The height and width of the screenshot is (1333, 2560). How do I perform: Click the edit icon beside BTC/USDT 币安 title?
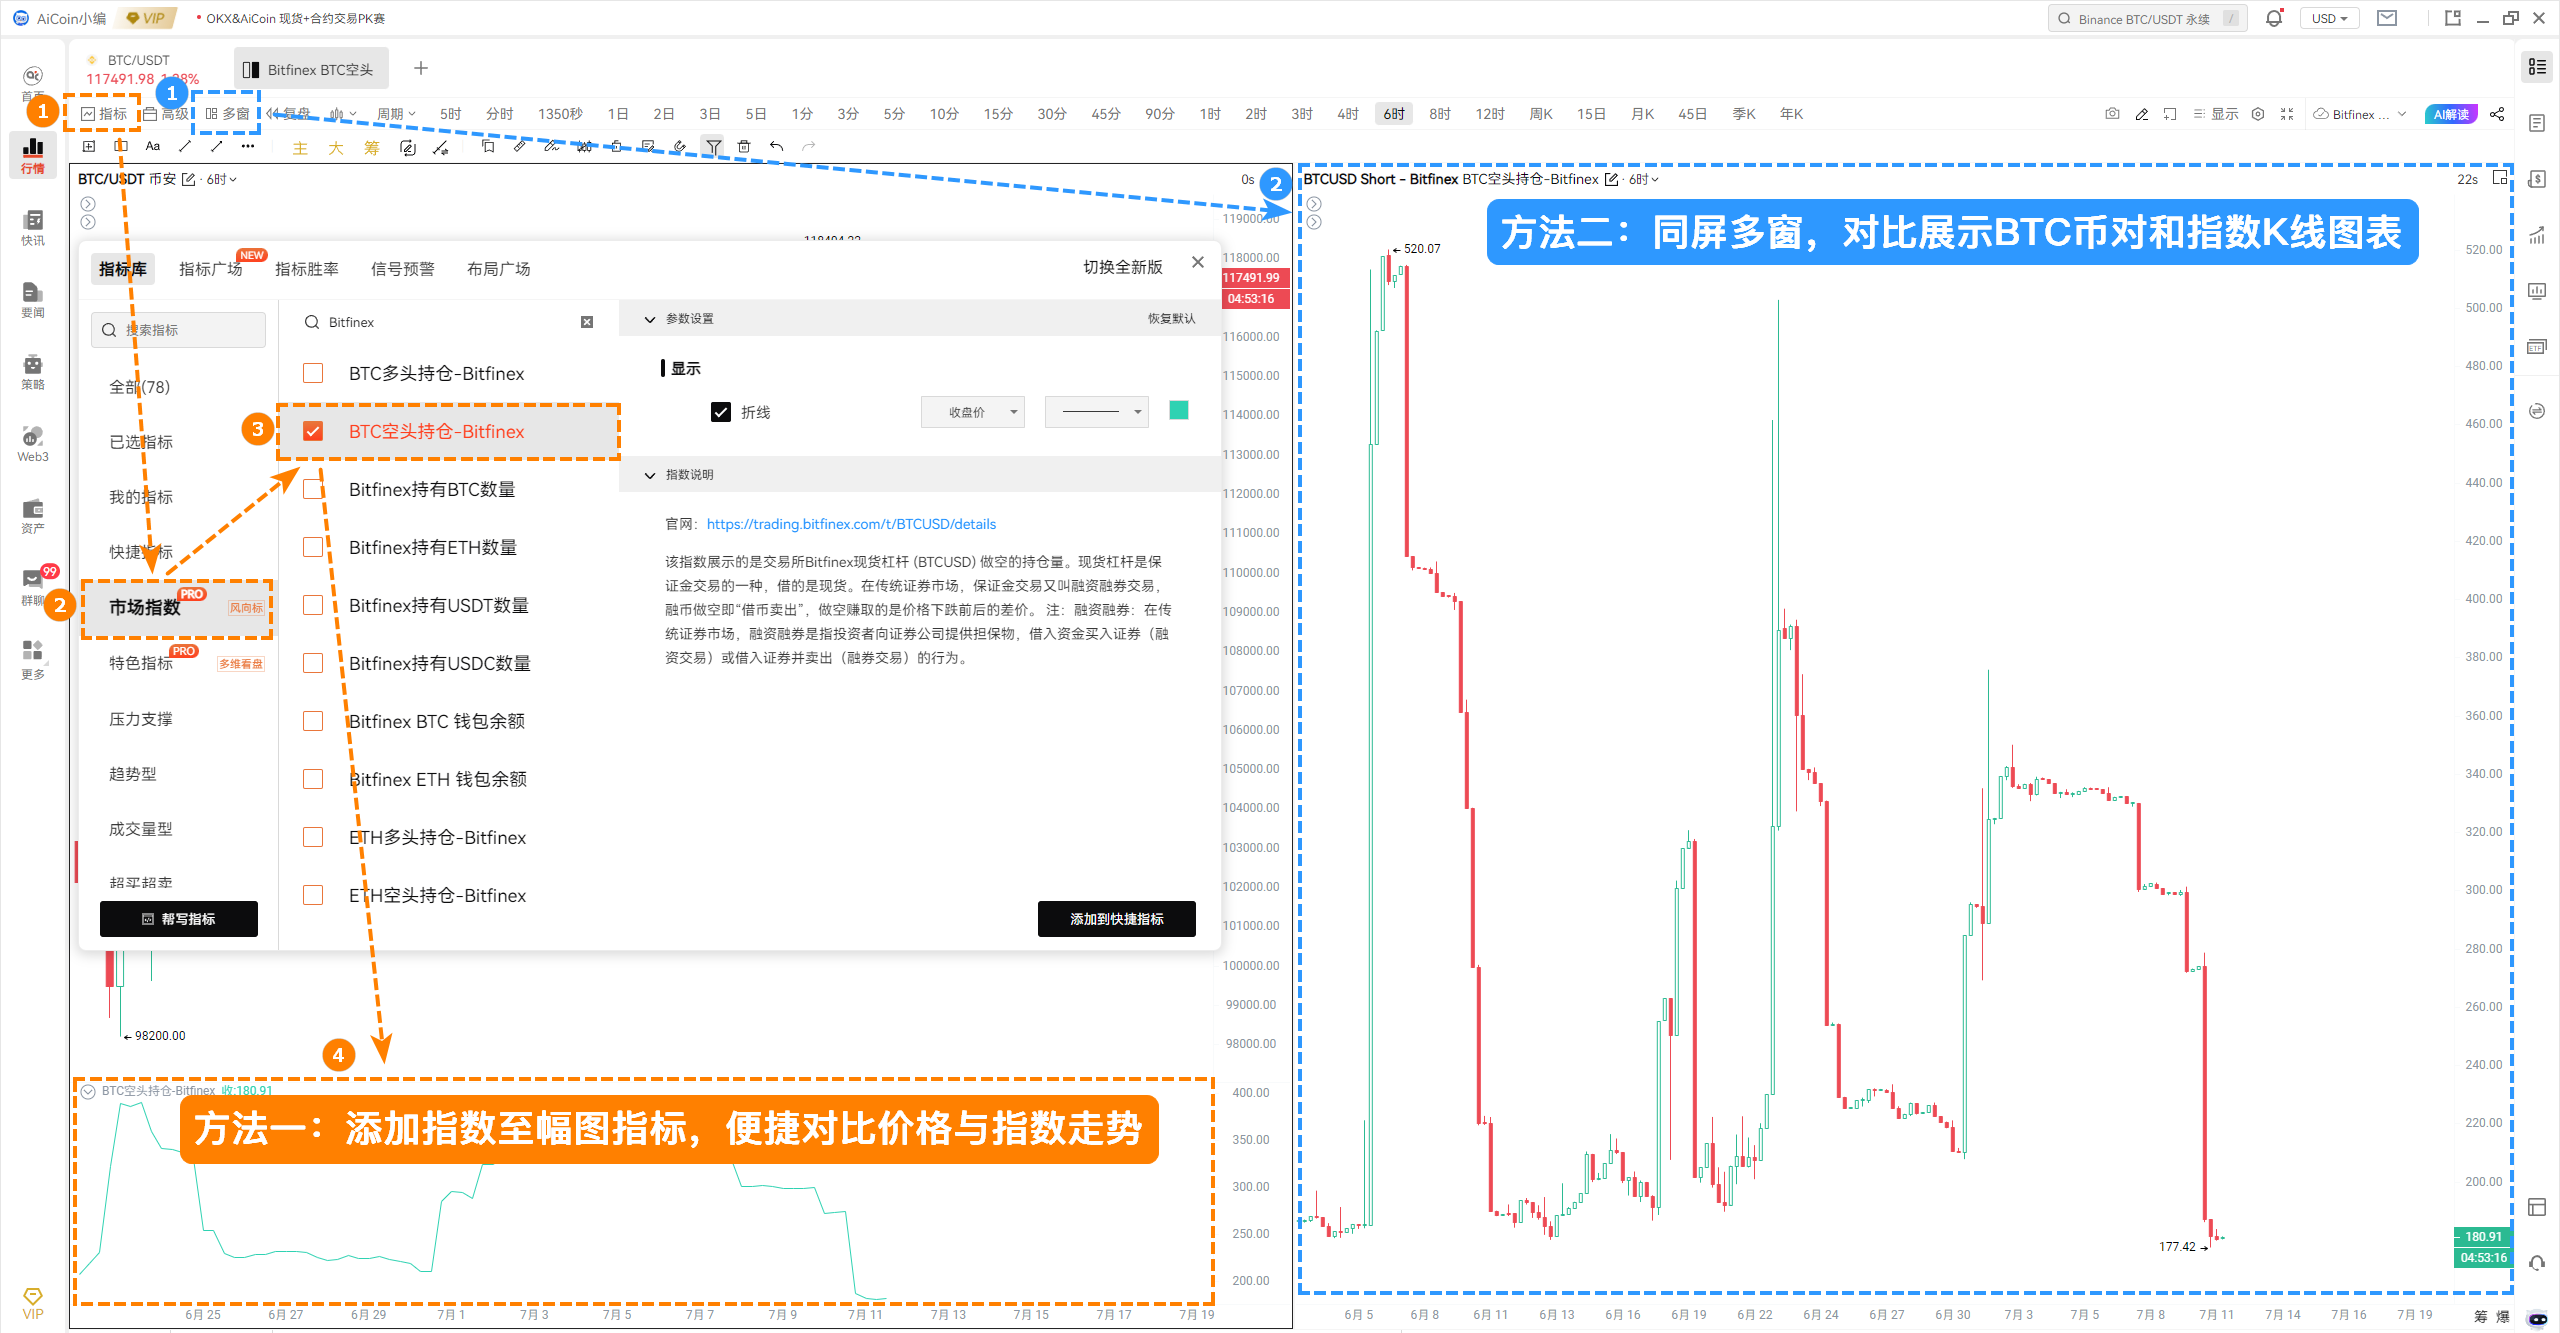click(188, 179)
